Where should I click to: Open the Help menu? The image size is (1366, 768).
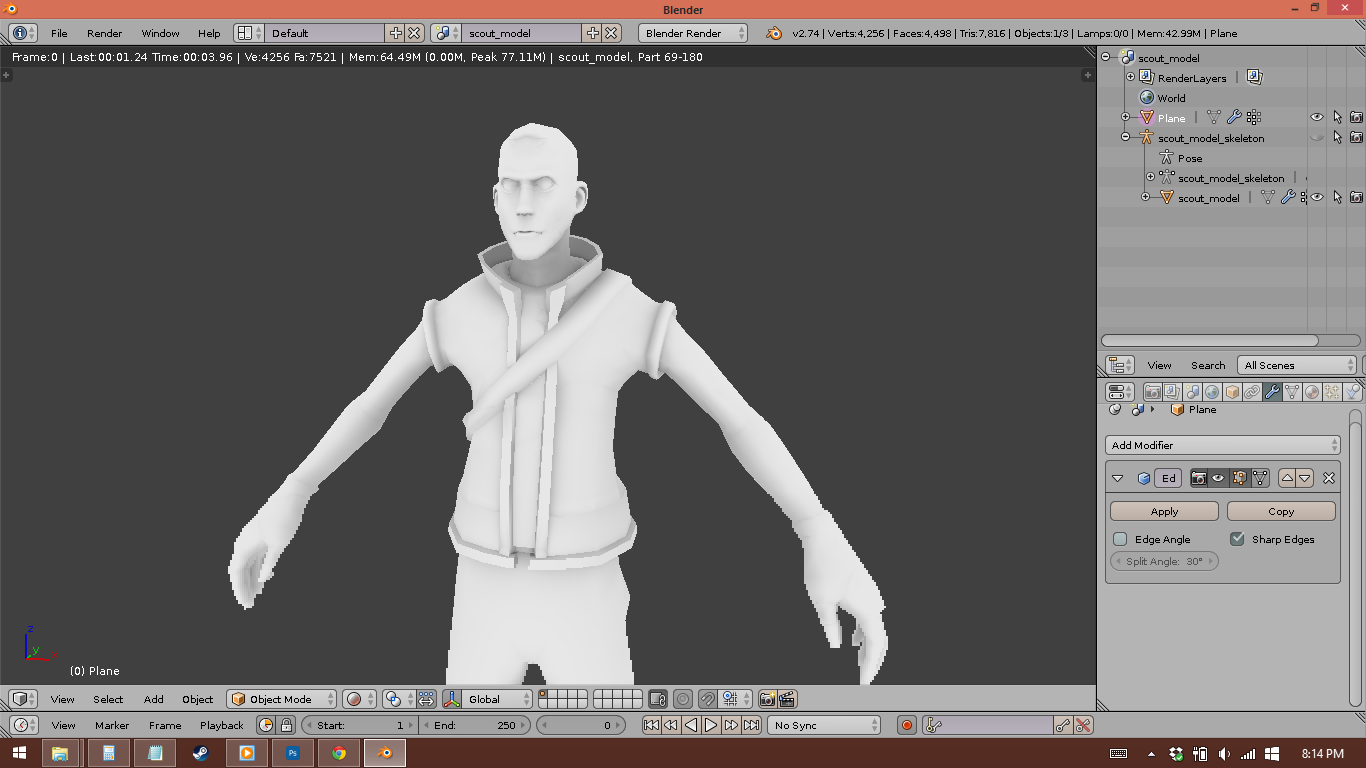[x=209, y=33]
